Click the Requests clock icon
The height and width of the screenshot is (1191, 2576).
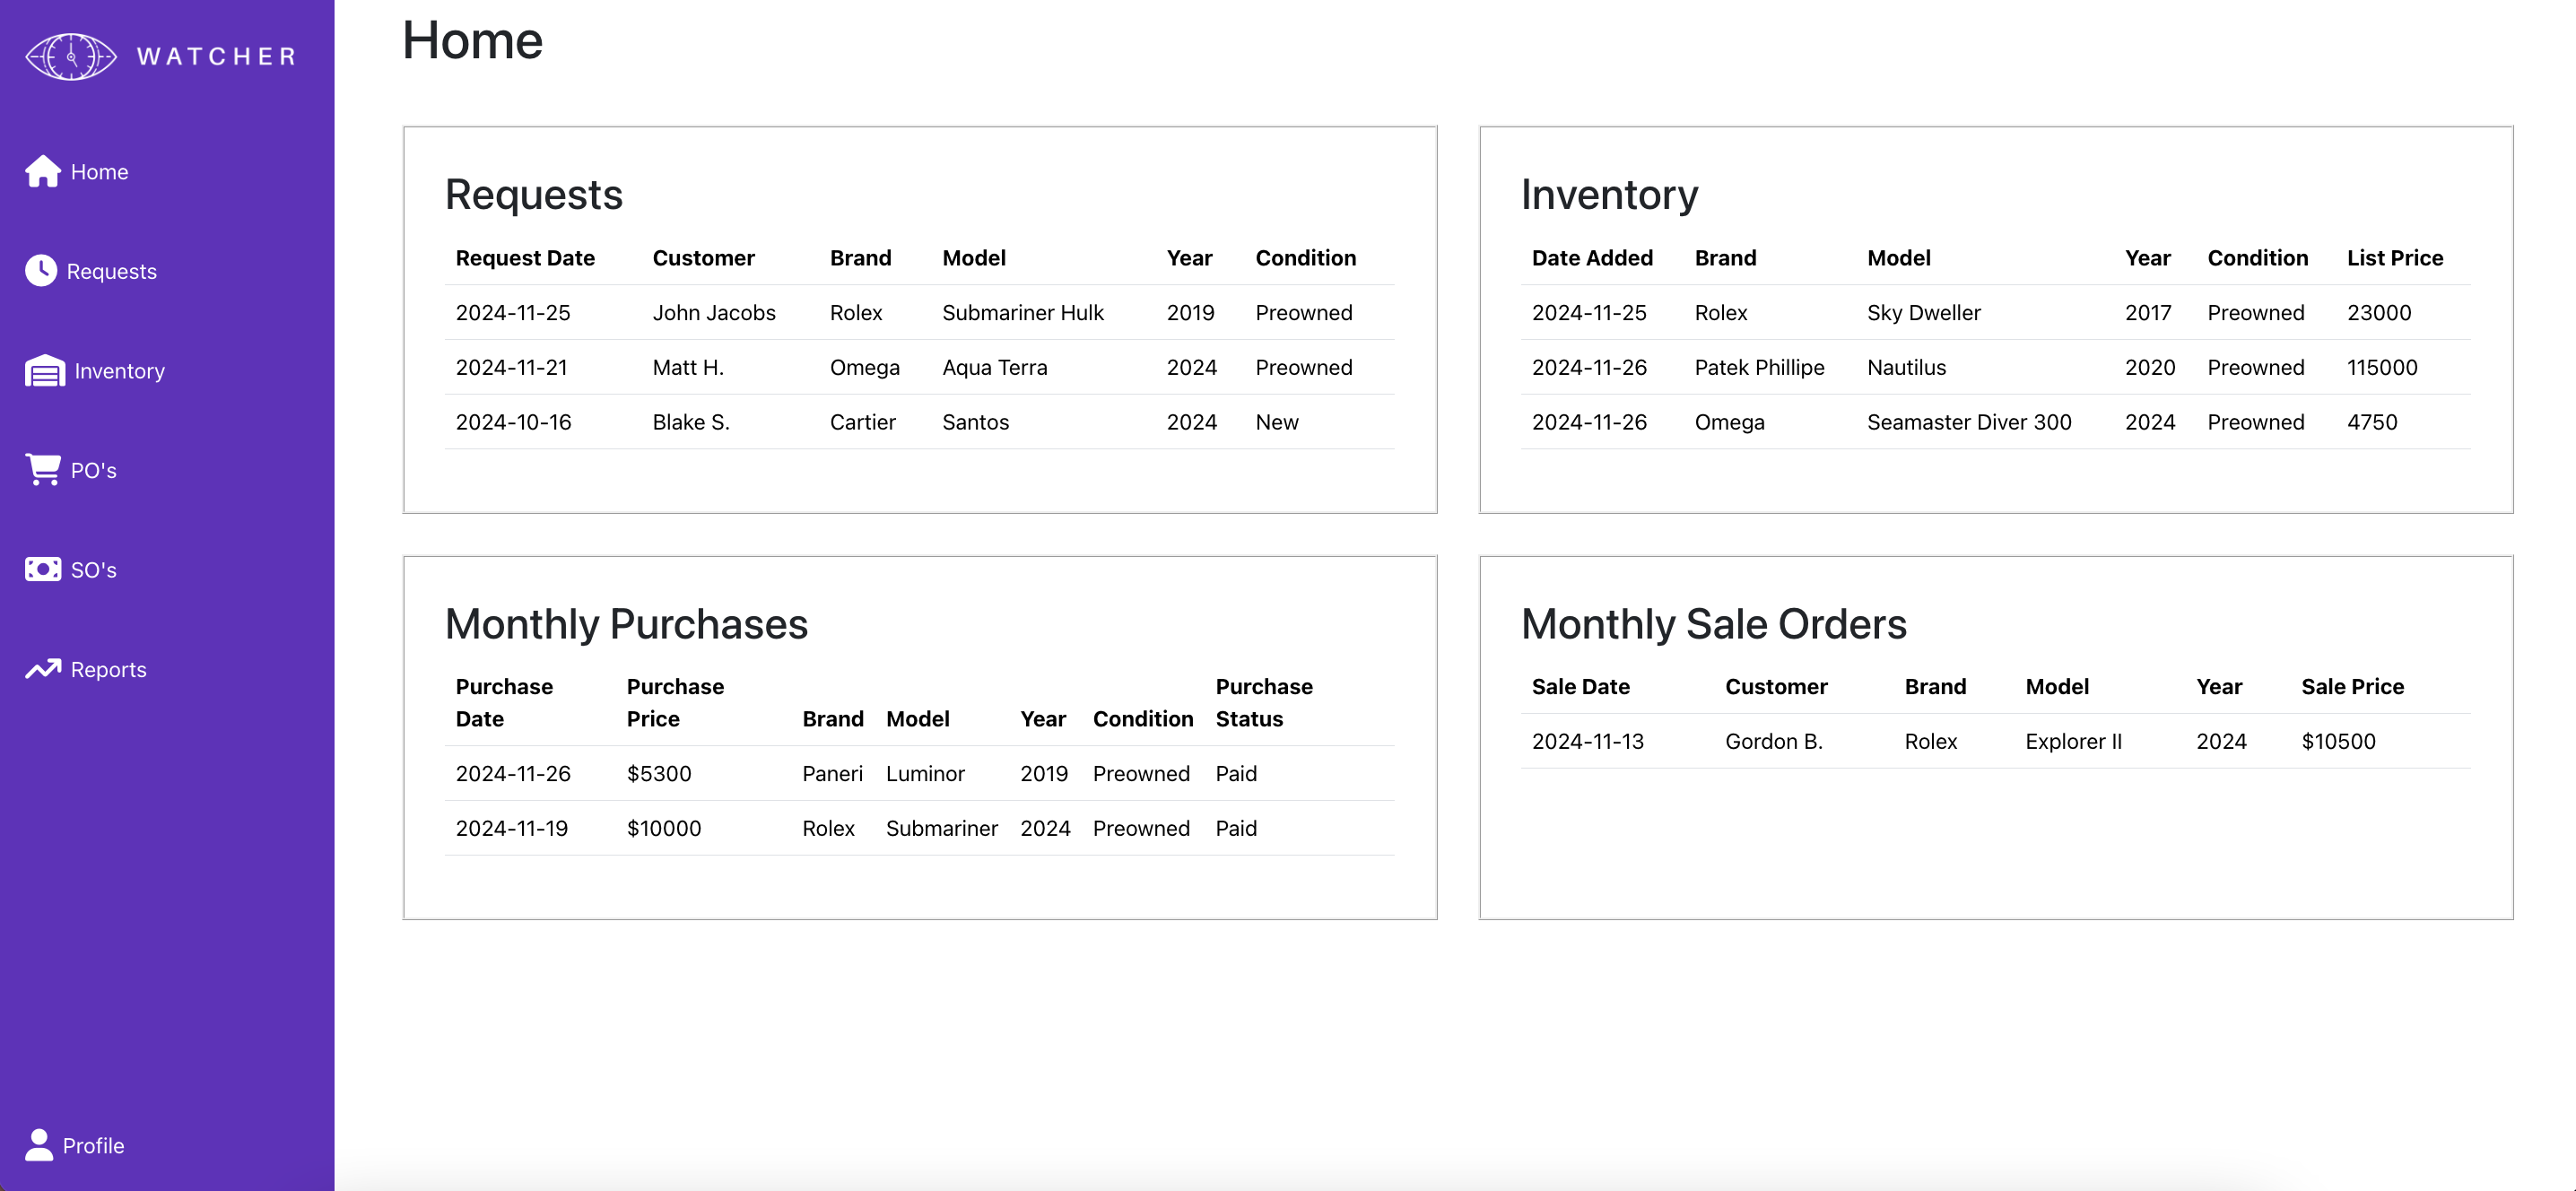pyautogui.click(x=41, y=271)
